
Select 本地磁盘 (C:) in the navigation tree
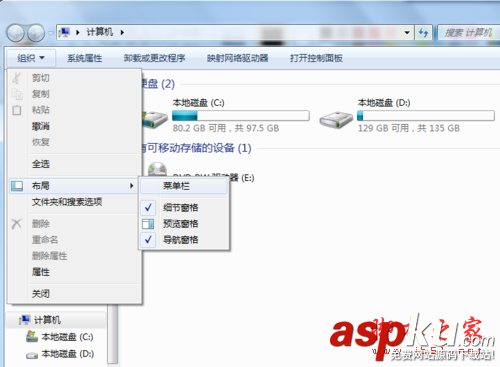pos(67,337)
